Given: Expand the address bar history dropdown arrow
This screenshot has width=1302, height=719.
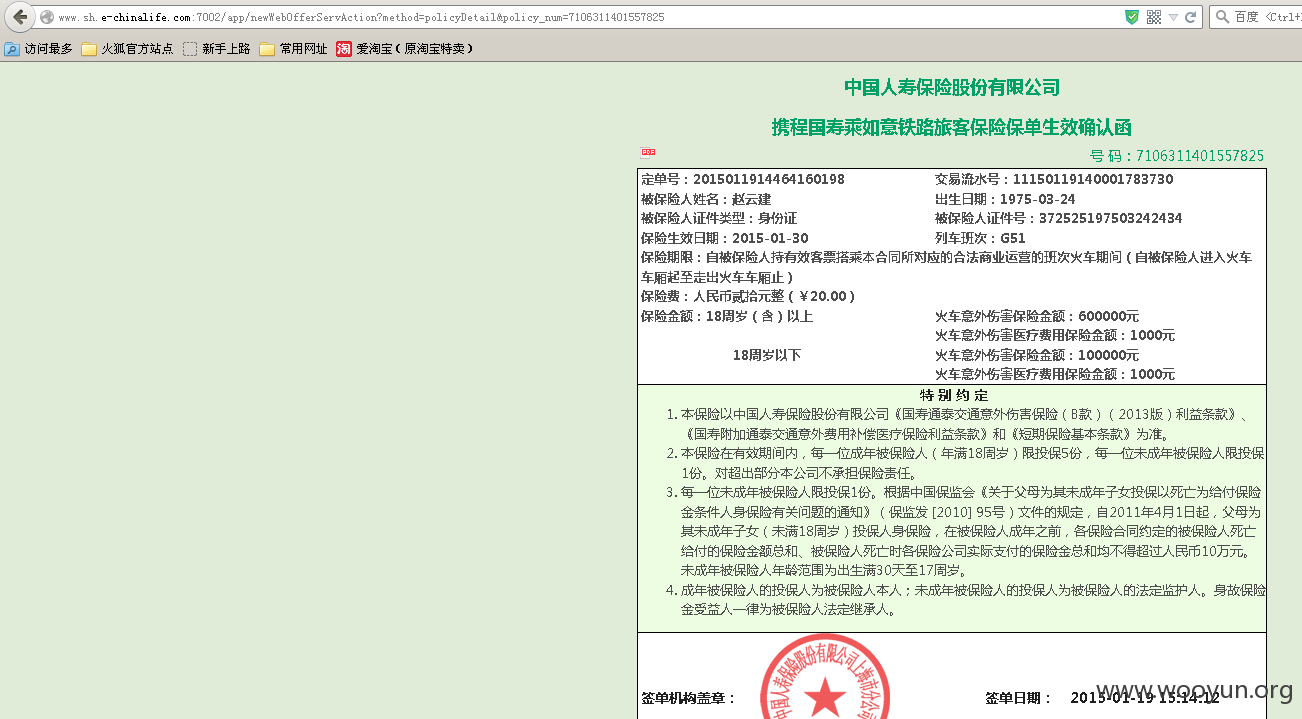Looking at the screenshot, I should (x=1173, y=17).
